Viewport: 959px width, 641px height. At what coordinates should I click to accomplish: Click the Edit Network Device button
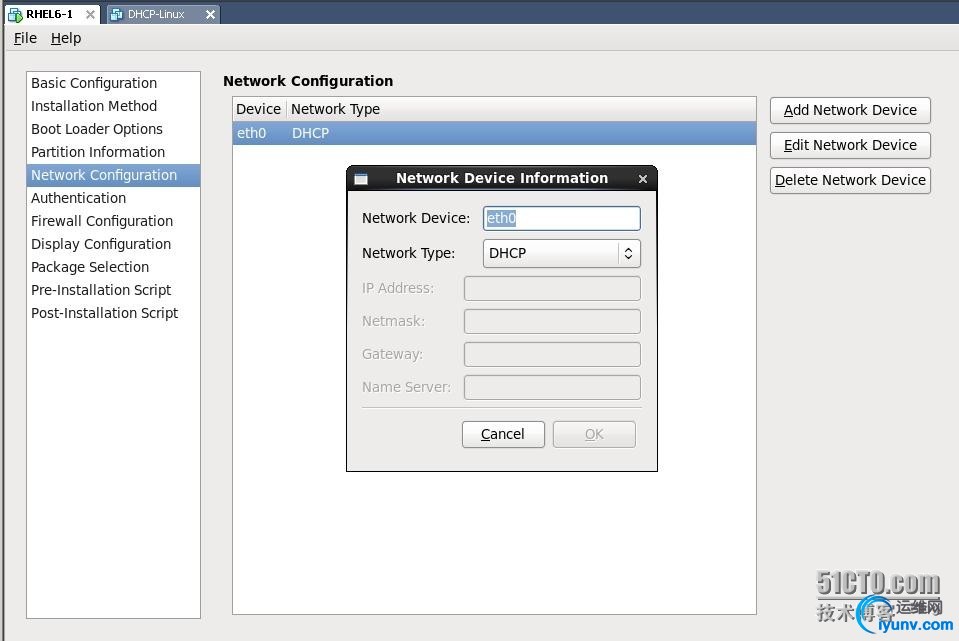[x=850, y=145]
